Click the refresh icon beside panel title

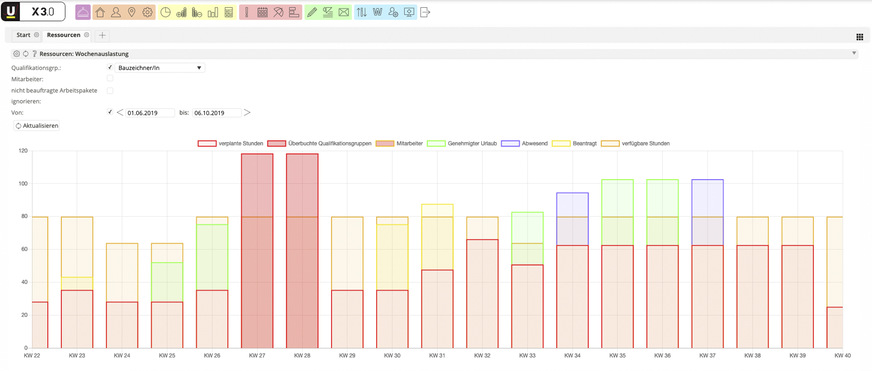pos(26,54)
